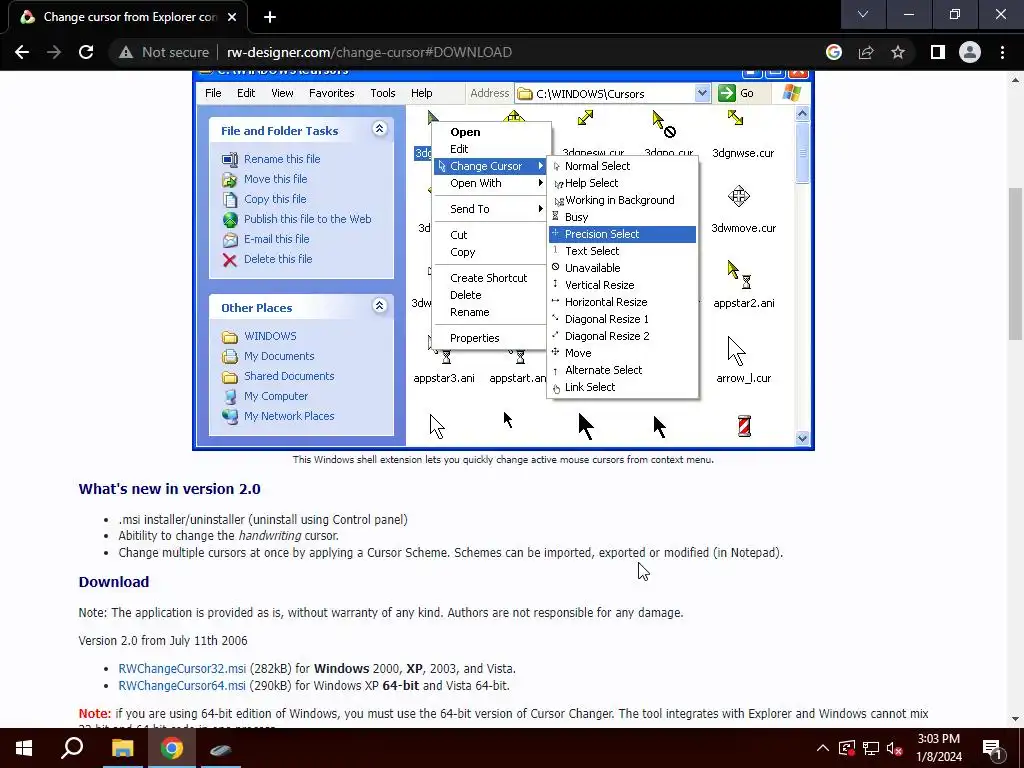
Task: Open the network tray icon
Action: 871,748
